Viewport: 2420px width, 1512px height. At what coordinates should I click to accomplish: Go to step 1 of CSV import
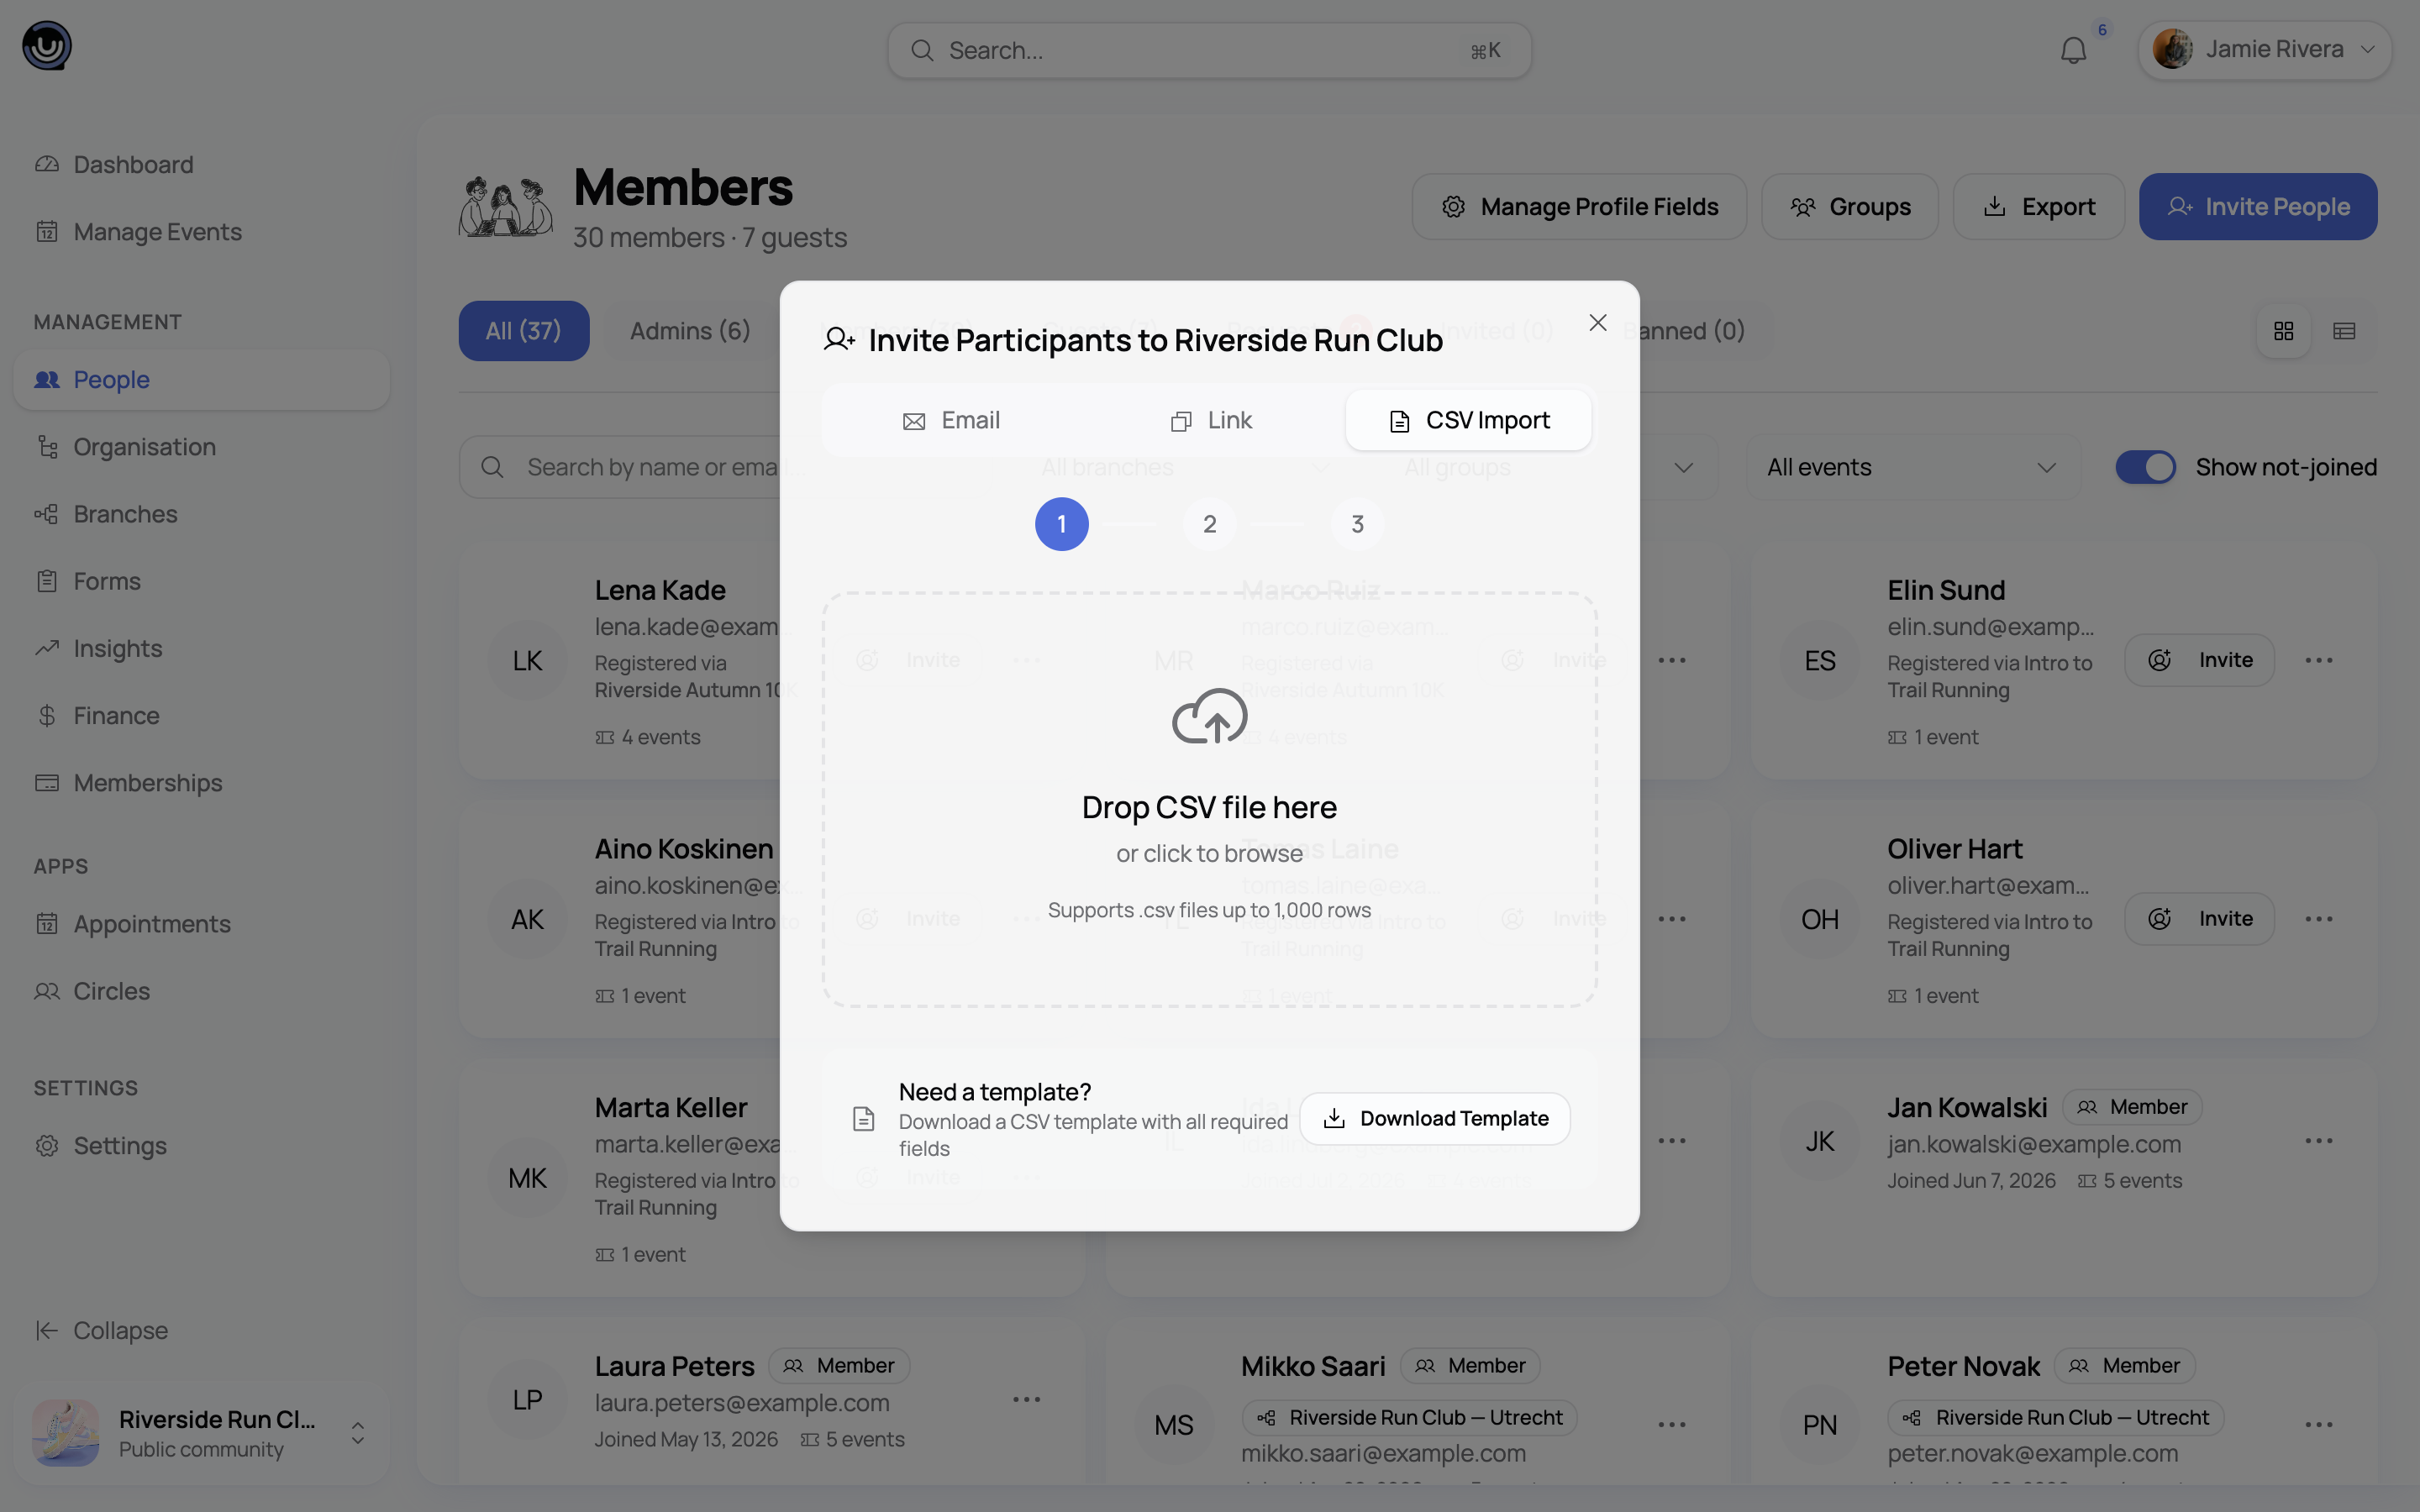pyautogui.click(x=1061, y=524)
